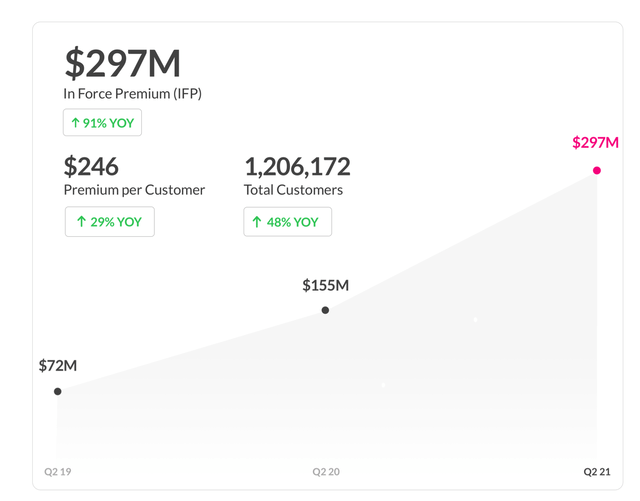This screenshot has height=501, width=640.
Task: Click the green up arrow beside 29% YOY
Action: click(x=81, y=222)
